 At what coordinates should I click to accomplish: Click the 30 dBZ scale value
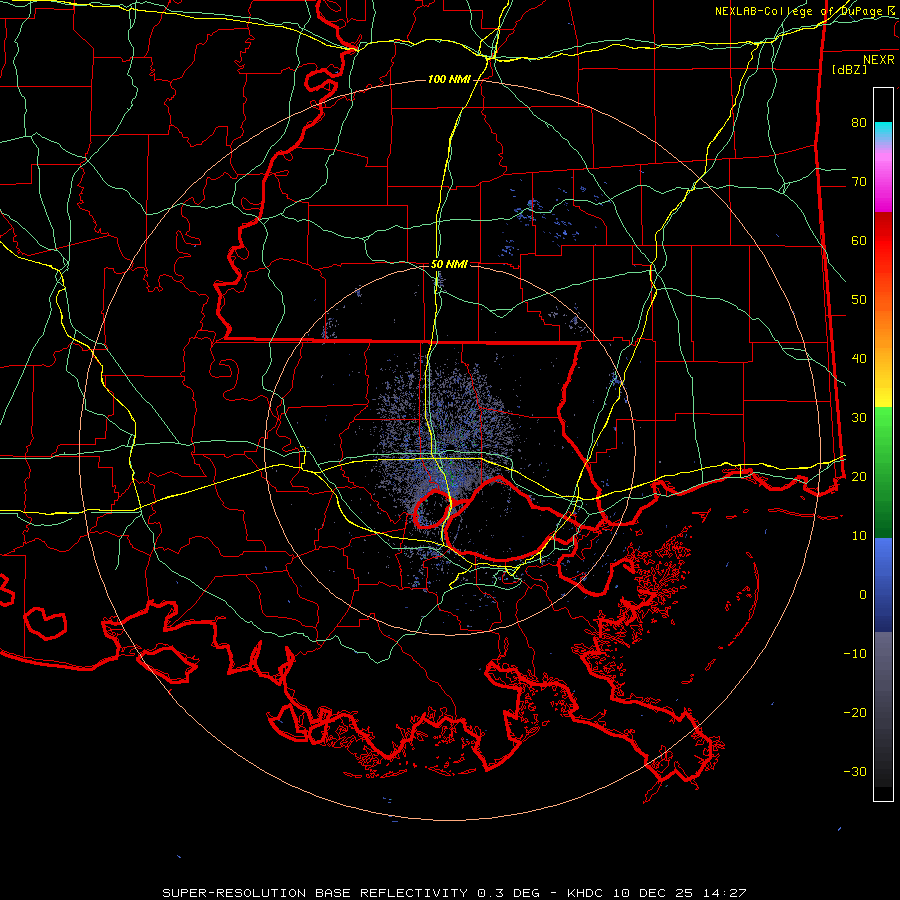(x=859, y=417)
